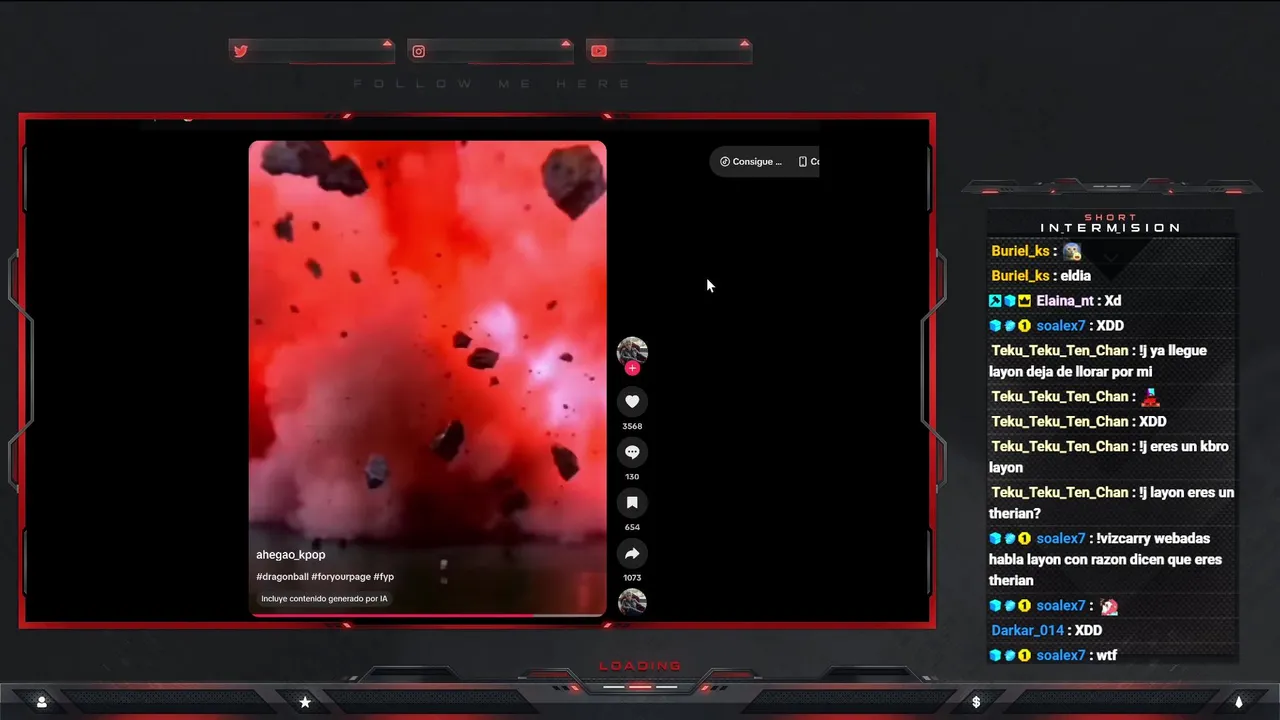
Task: Select Elaina_nt username in chat
Action: 1065,301
